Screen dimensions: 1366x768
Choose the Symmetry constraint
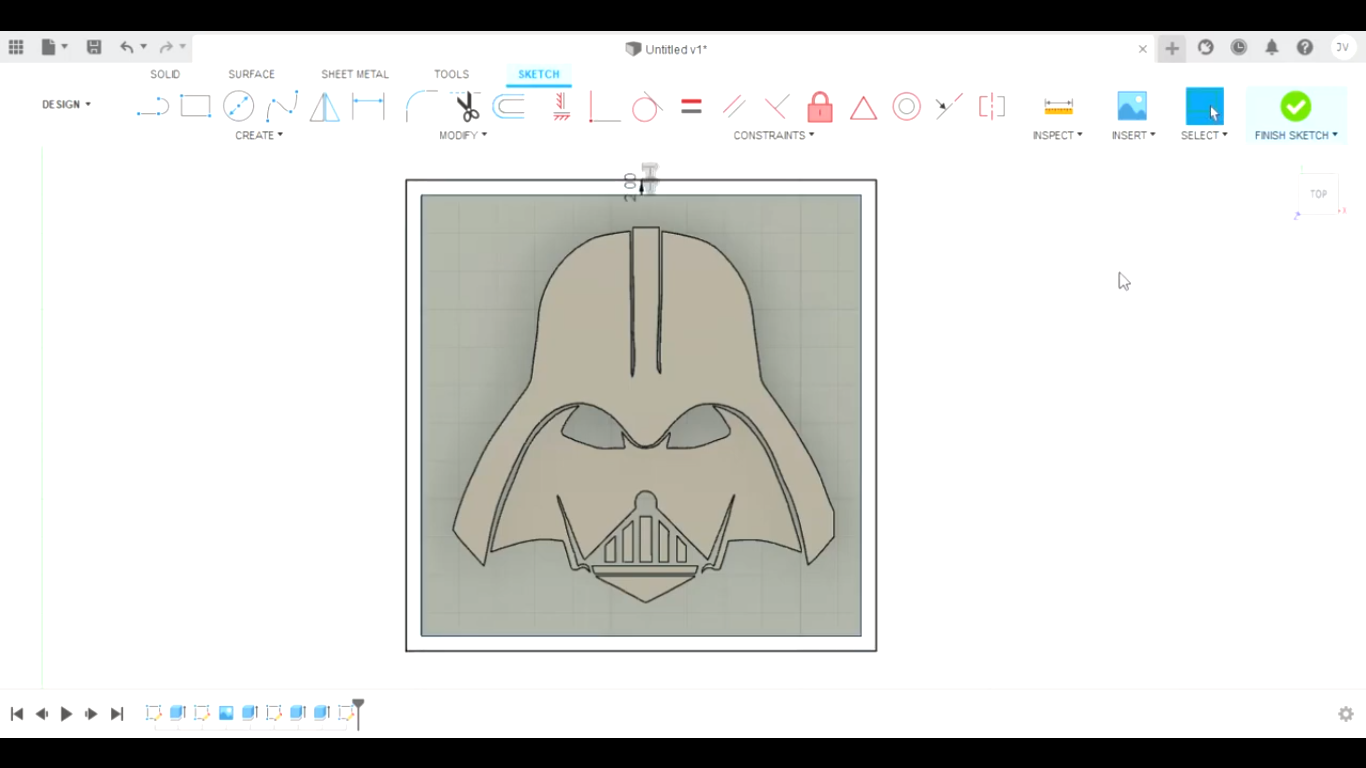pos(992,106)
